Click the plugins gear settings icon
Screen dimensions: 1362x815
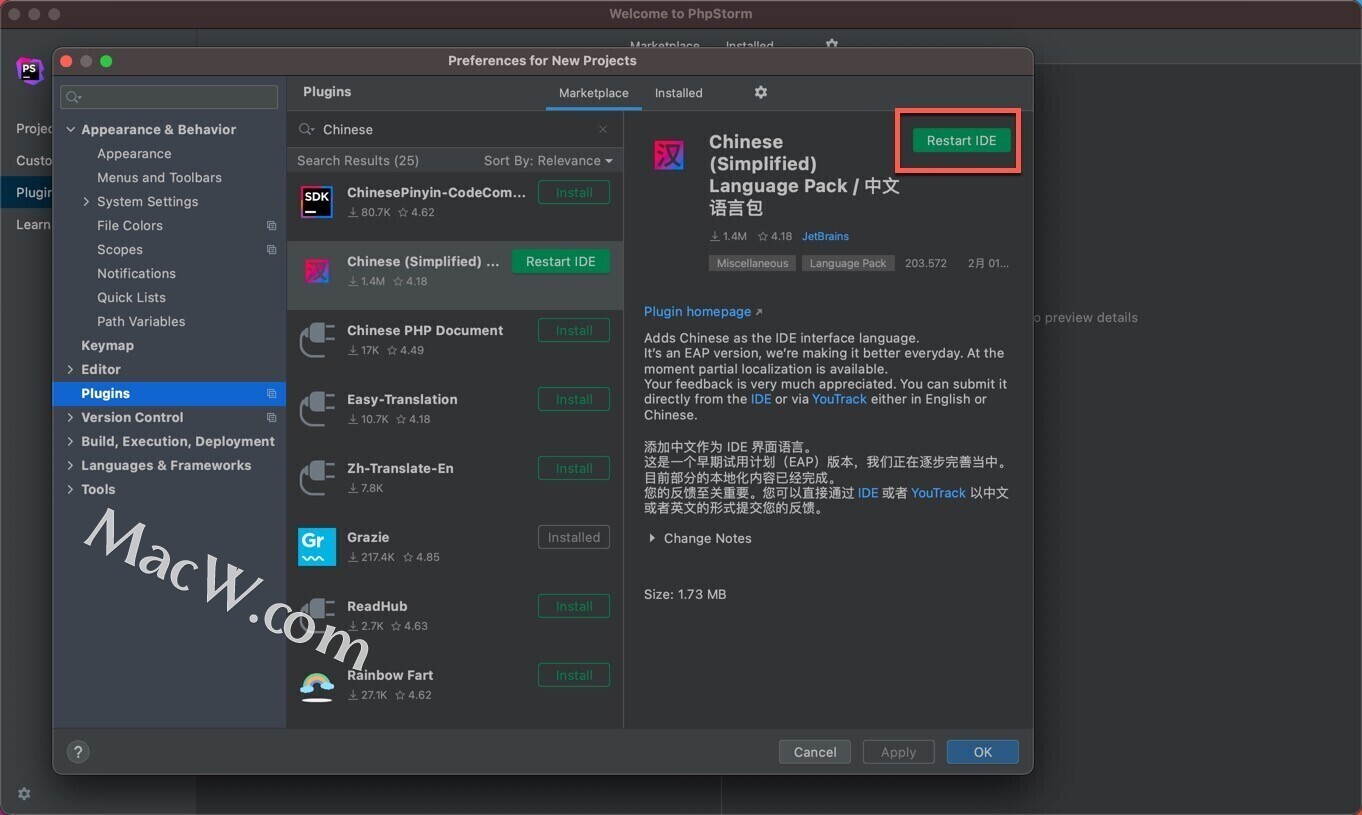(x=760, y=92)
